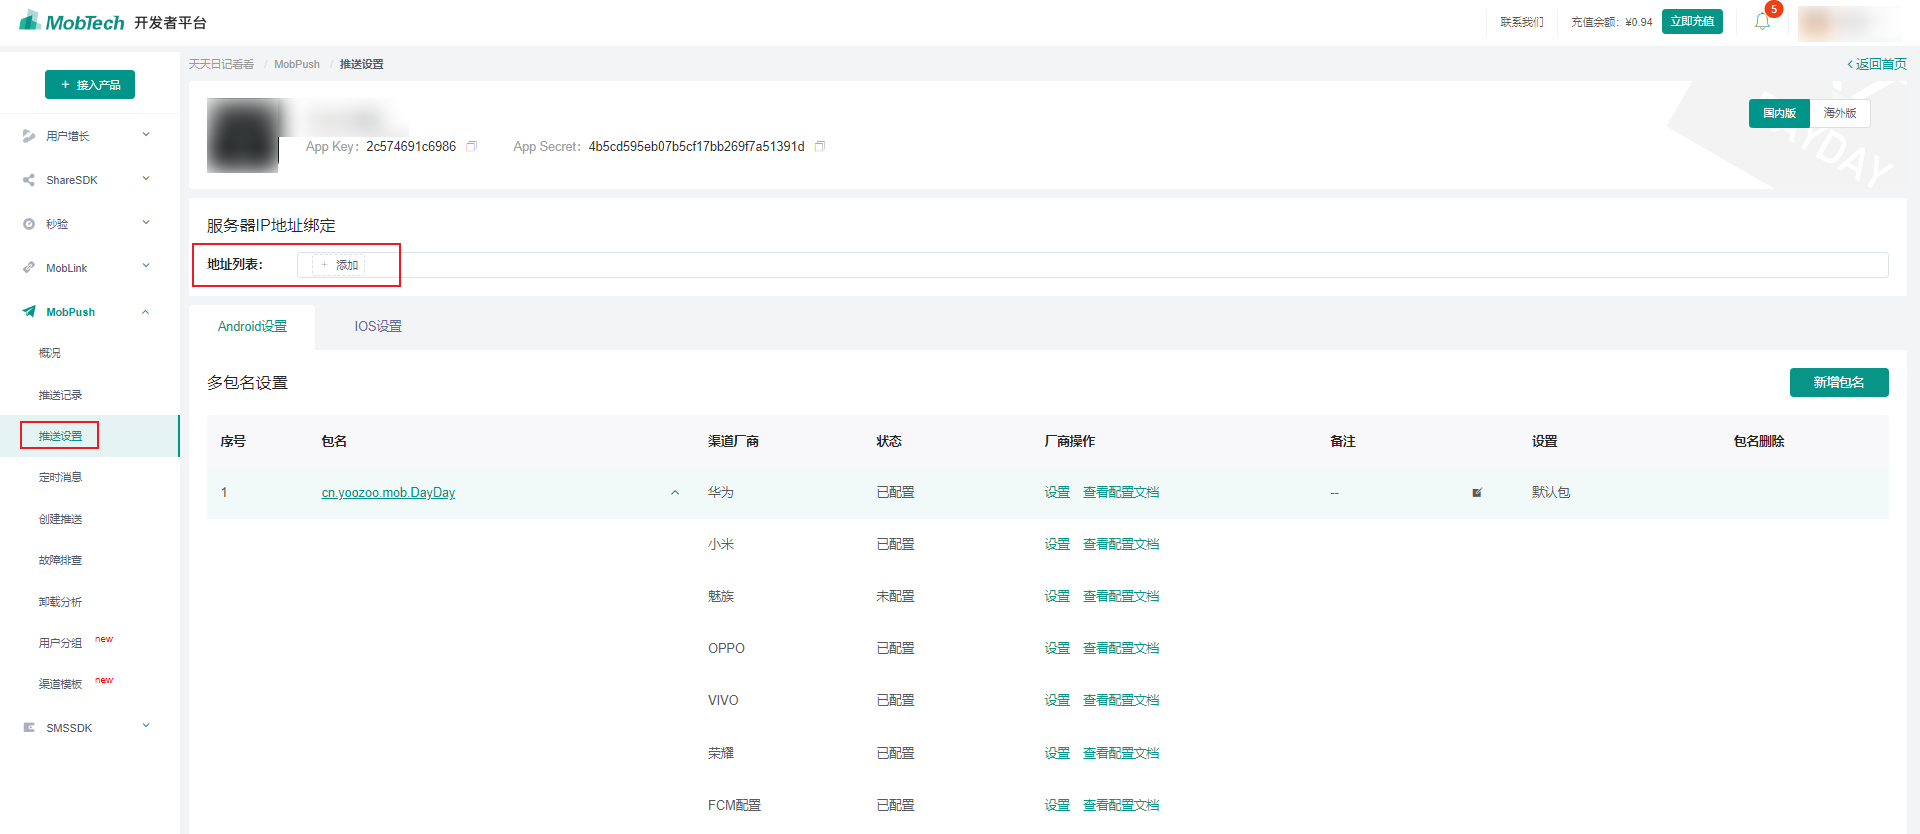This screenshot has width=1920, height=834.
Task: Expand the 用户增长 menu
Action: coord(146,135)
